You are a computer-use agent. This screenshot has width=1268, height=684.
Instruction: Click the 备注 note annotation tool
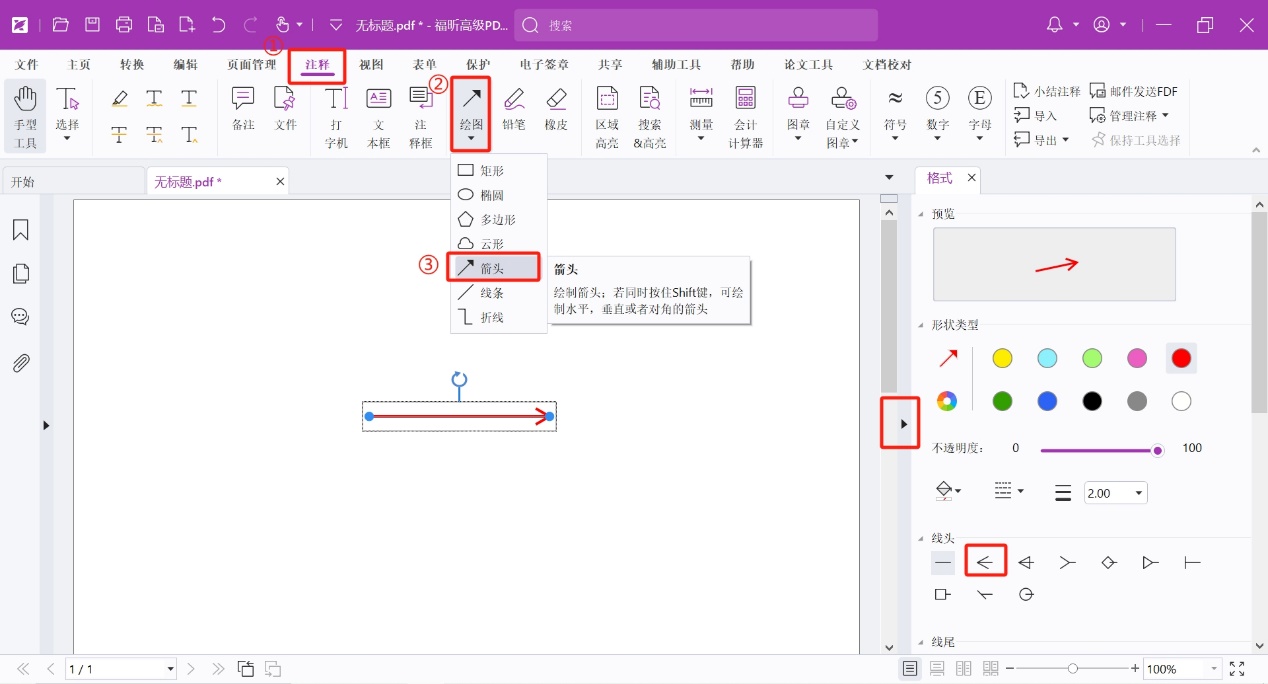pyautogui.click(x=243, y=108)
